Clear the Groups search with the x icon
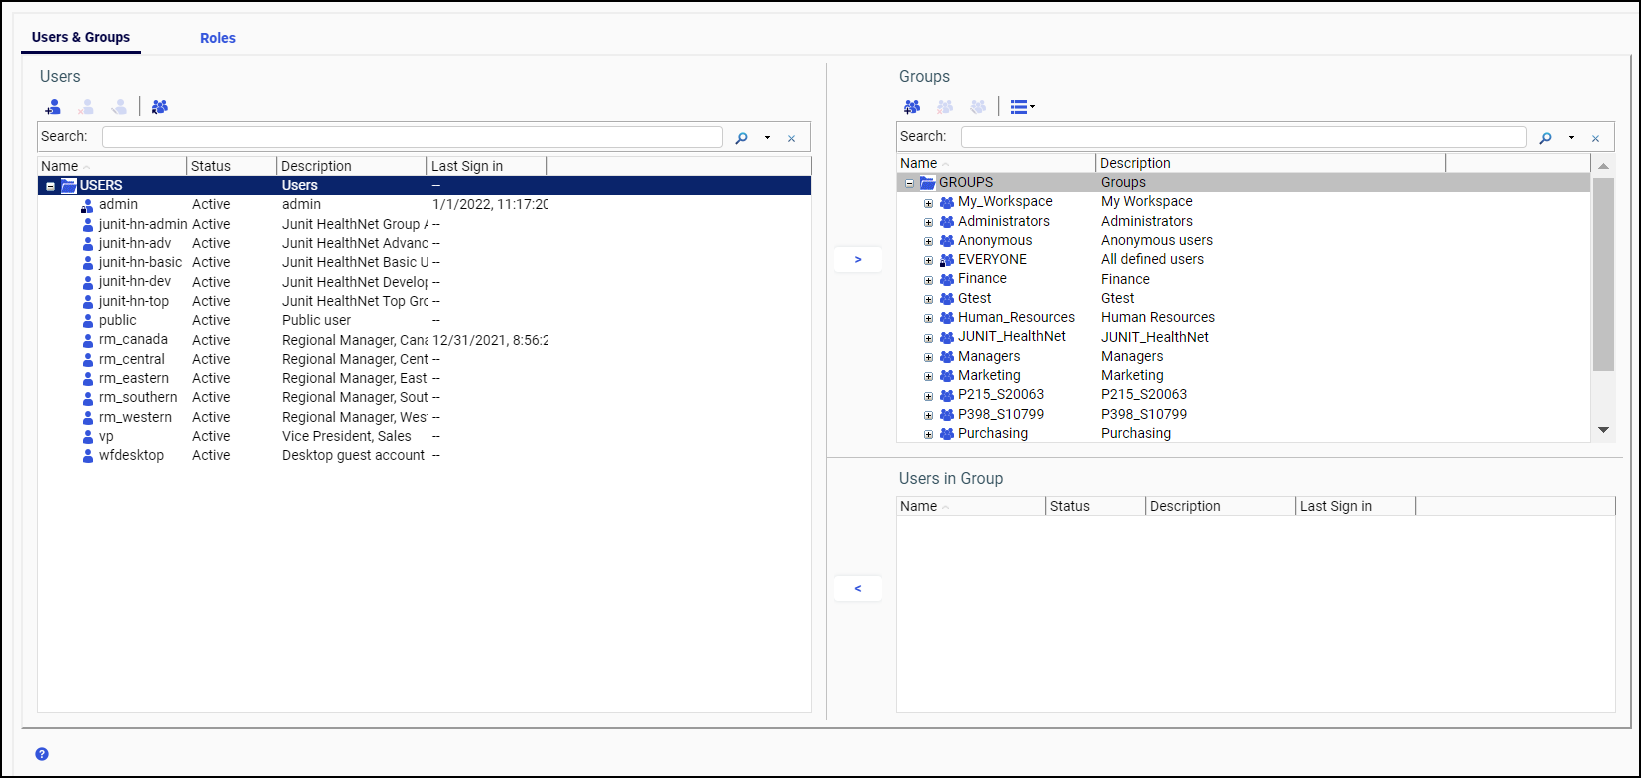The image size is (1641, 778). click(x=1595, y=138)
